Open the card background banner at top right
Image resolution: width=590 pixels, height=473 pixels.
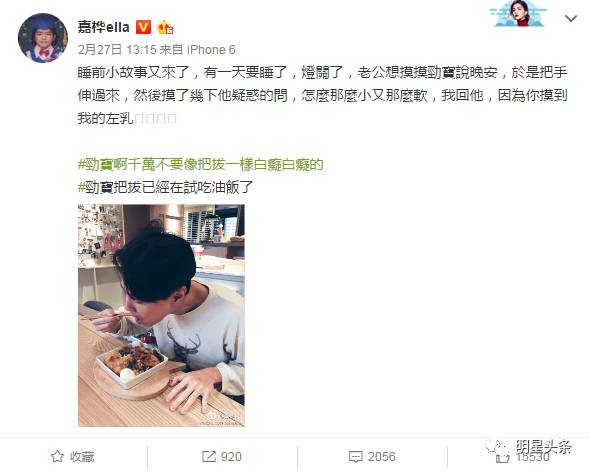pyautogui.click(x=520, y=14)
